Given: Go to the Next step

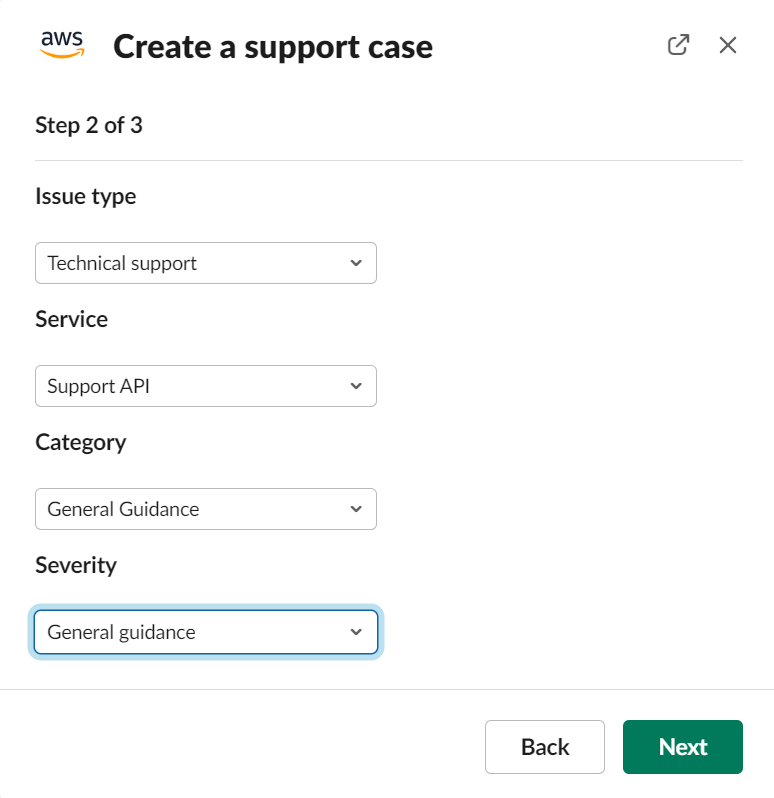Looking at the screenshot, I should [x=683, y=747].
